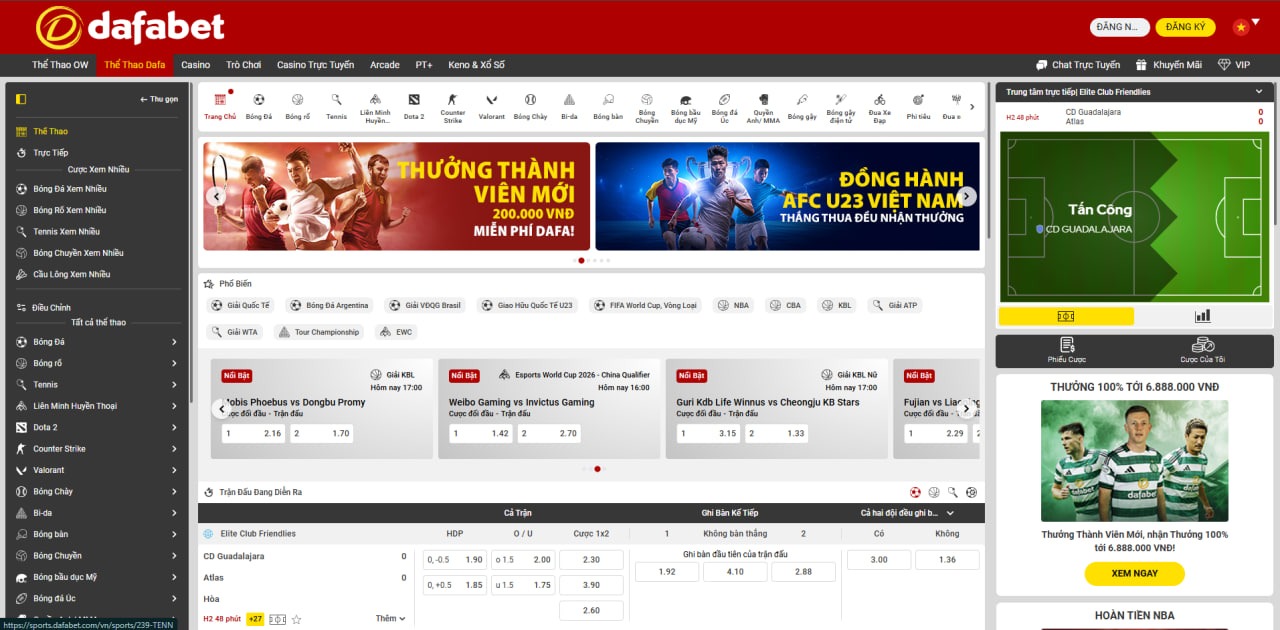Image resolution: width=1280 pixels, height=630 pixels.
Task: Filter live matches by tennis icon
Action: 953,492
